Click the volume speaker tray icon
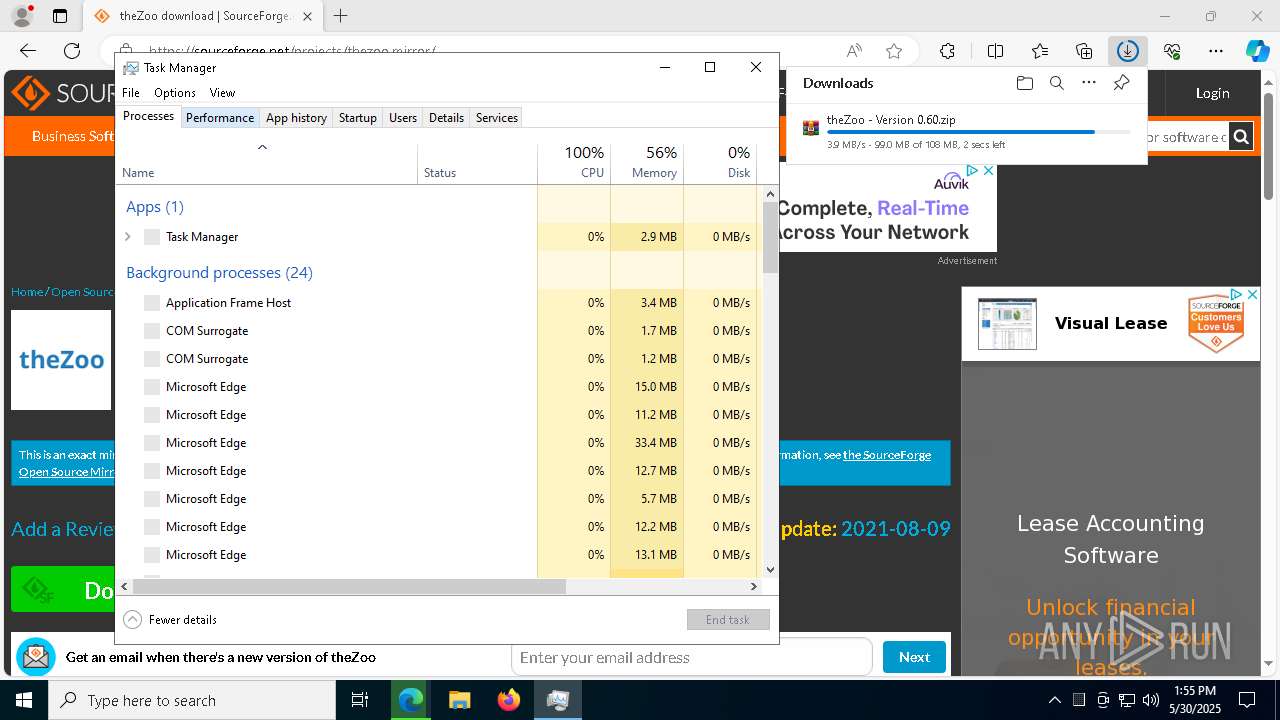The width and height of the screenshot is (1280, 720). [x=1151, y=700]
